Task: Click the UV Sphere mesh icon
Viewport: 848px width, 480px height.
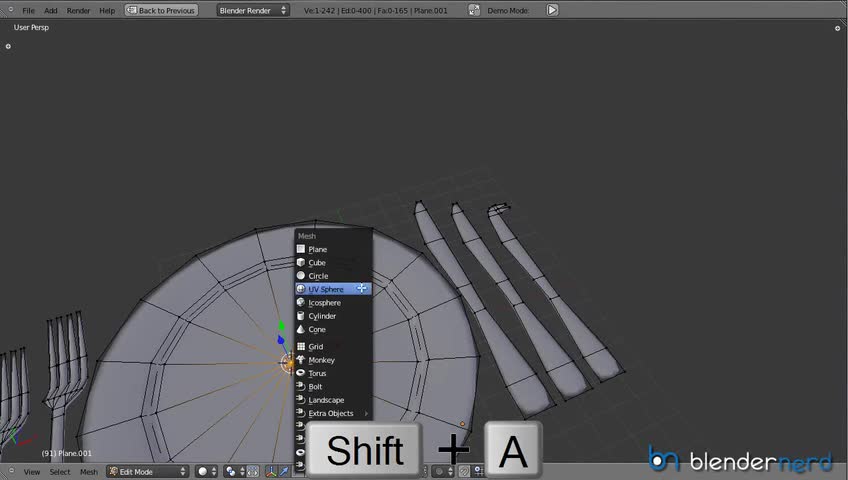Action: tap(301, 289)
